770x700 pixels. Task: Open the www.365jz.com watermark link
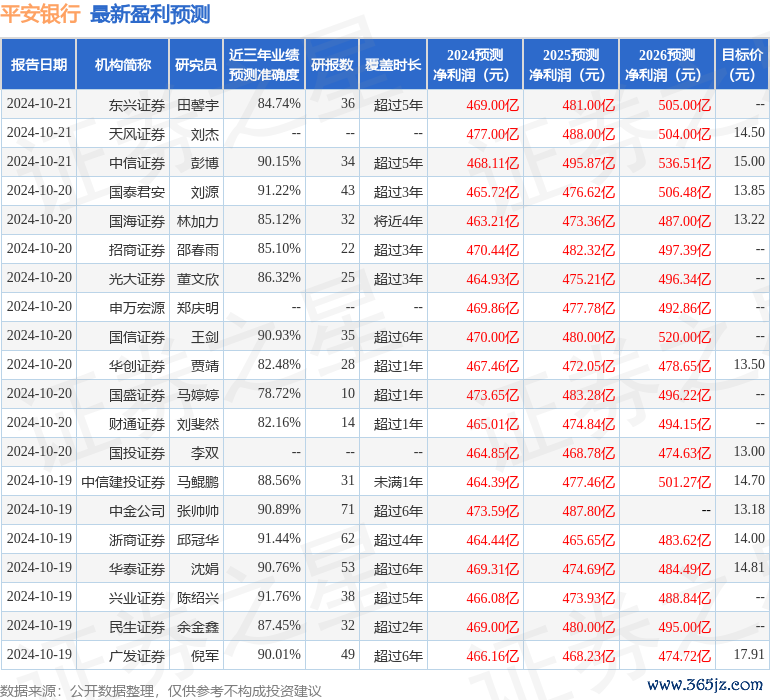705,684
